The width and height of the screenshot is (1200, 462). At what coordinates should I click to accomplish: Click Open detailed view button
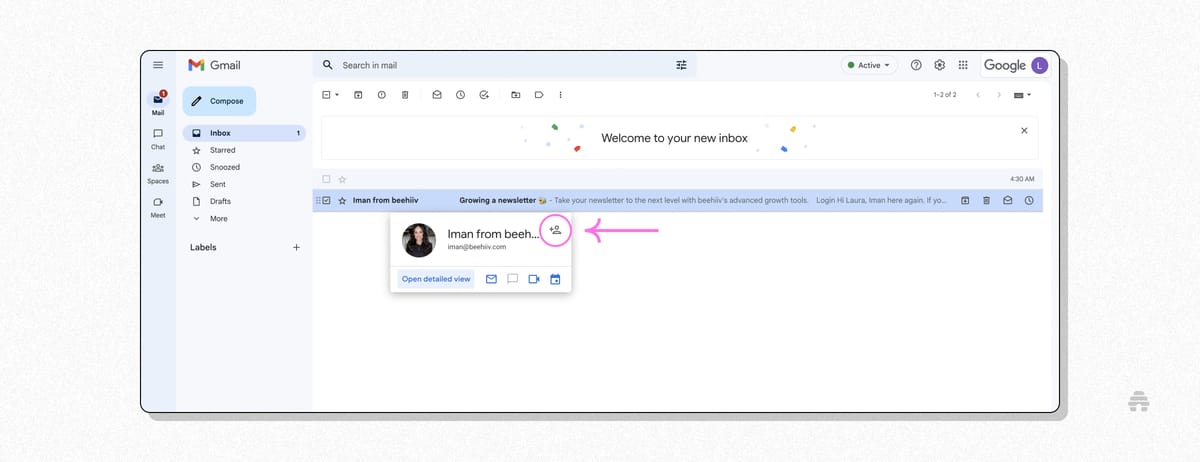435,279
